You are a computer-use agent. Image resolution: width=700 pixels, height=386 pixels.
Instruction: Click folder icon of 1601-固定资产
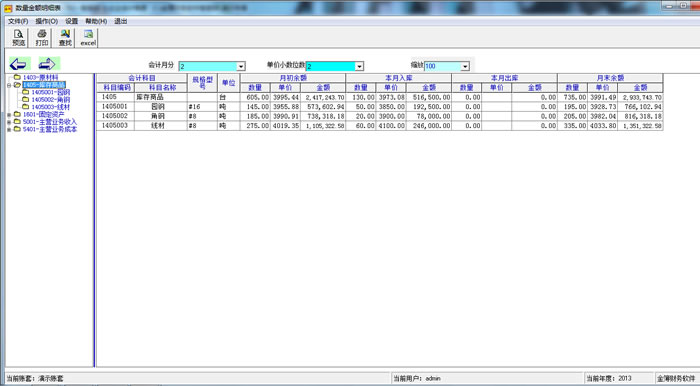point(17,114)
